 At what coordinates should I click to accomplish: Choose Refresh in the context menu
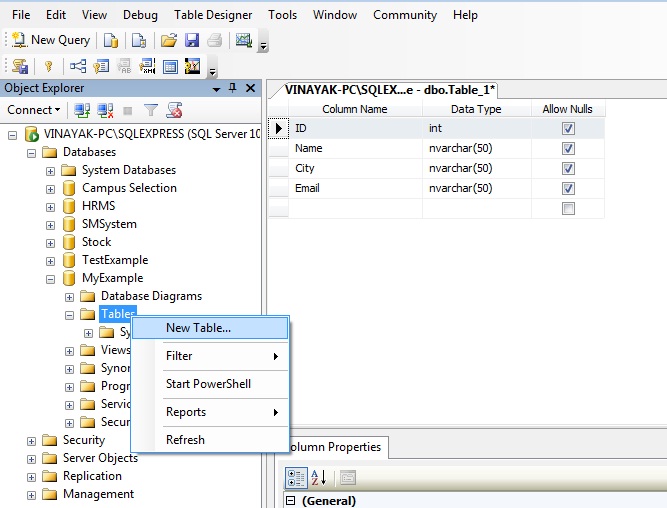[185, 440]
